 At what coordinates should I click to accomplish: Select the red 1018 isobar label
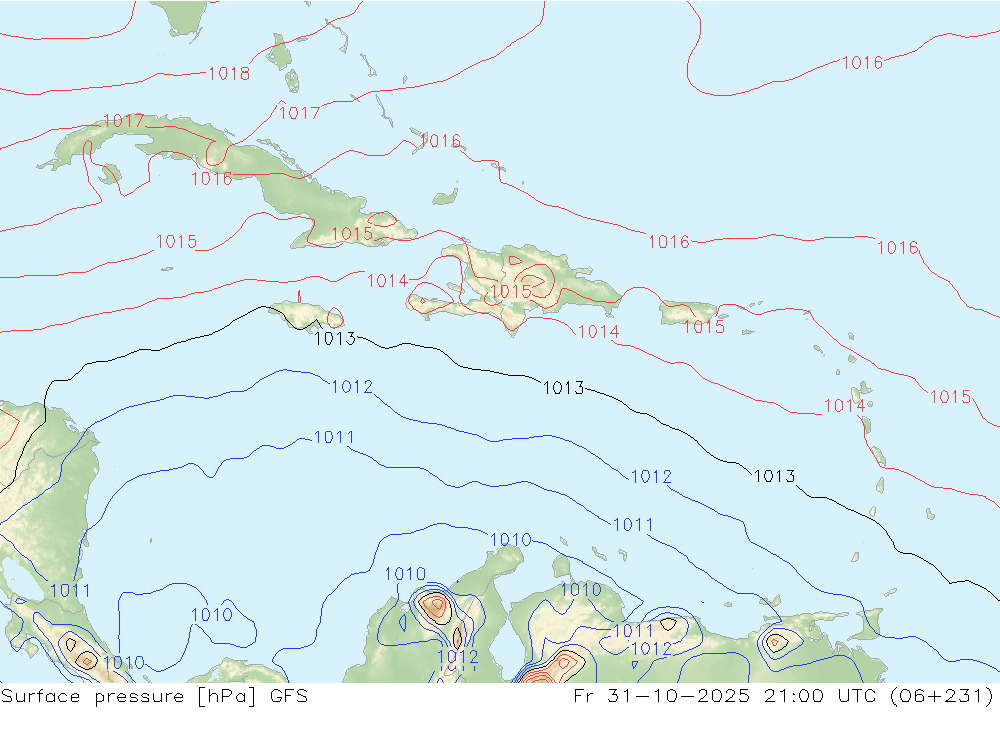[229, 74]
